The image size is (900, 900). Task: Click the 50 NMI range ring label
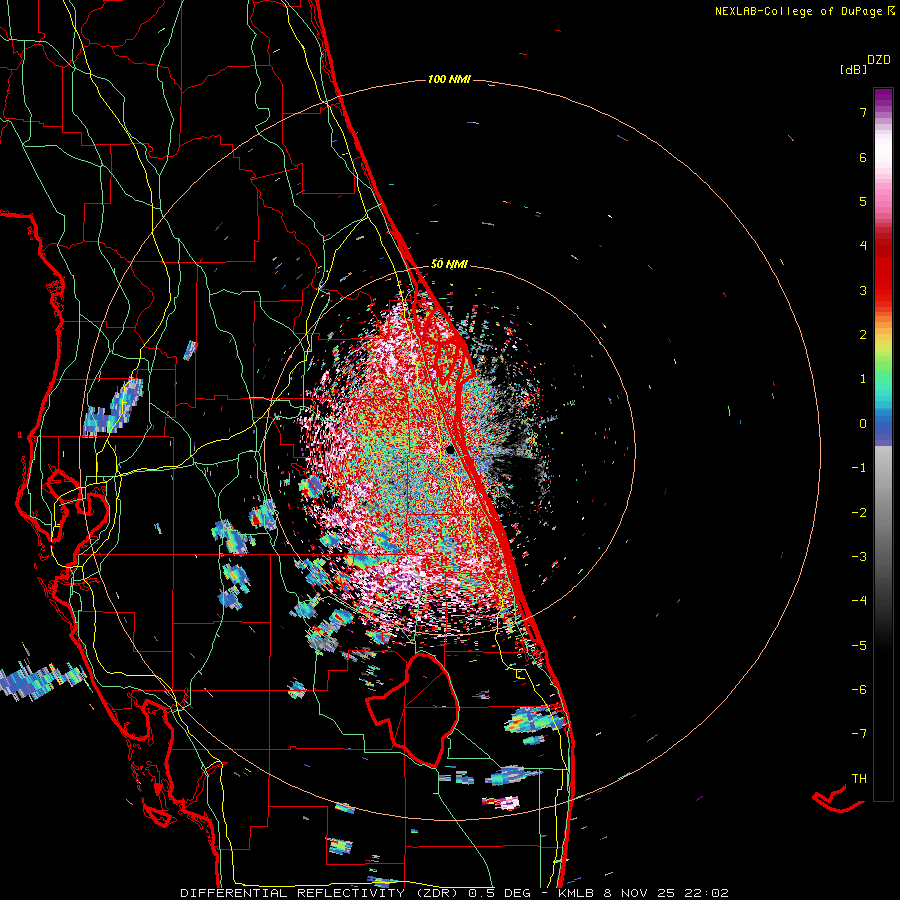click(449, 264)
